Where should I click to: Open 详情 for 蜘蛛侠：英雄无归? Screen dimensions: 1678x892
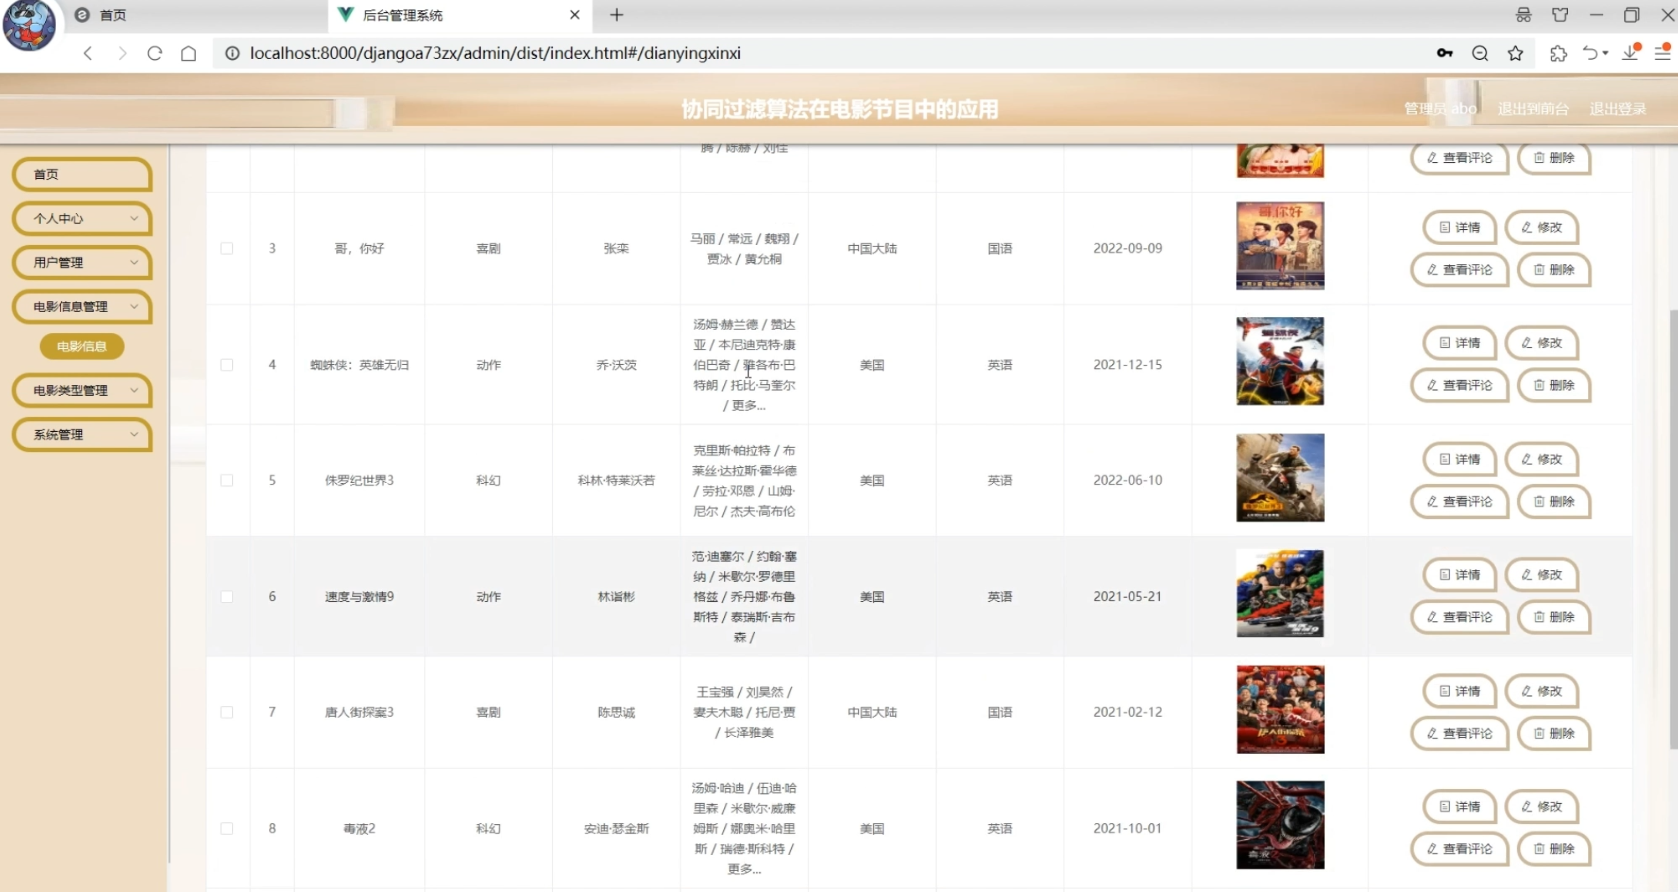click(1460, 342)
